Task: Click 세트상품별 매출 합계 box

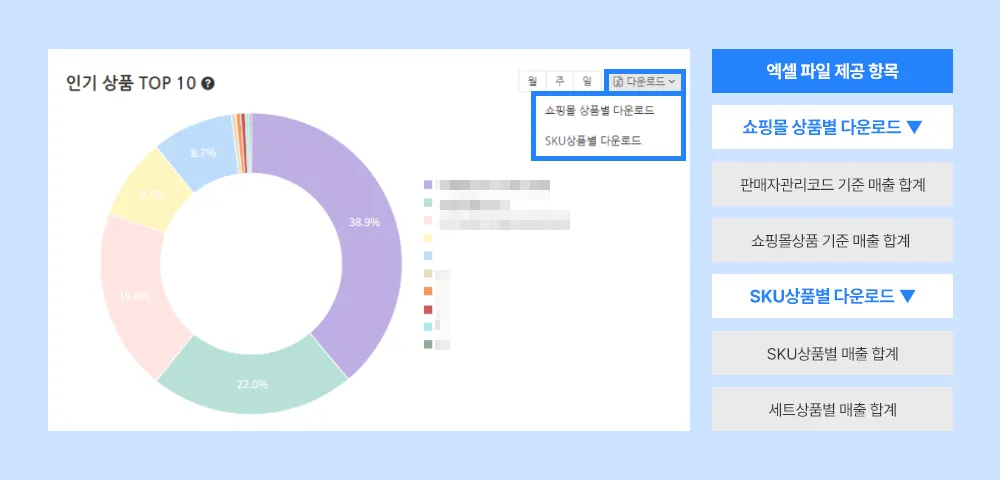Action: (832, 409)
